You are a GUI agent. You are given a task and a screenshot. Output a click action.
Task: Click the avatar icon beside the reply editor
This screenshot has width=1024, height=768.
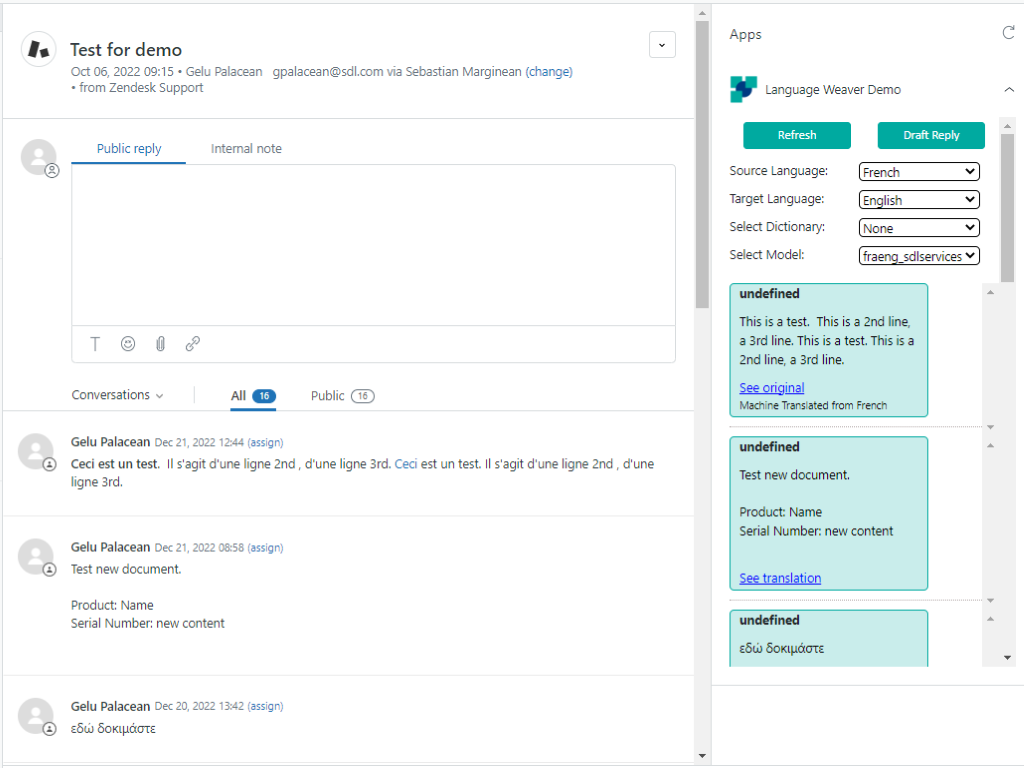pos(38,157)
